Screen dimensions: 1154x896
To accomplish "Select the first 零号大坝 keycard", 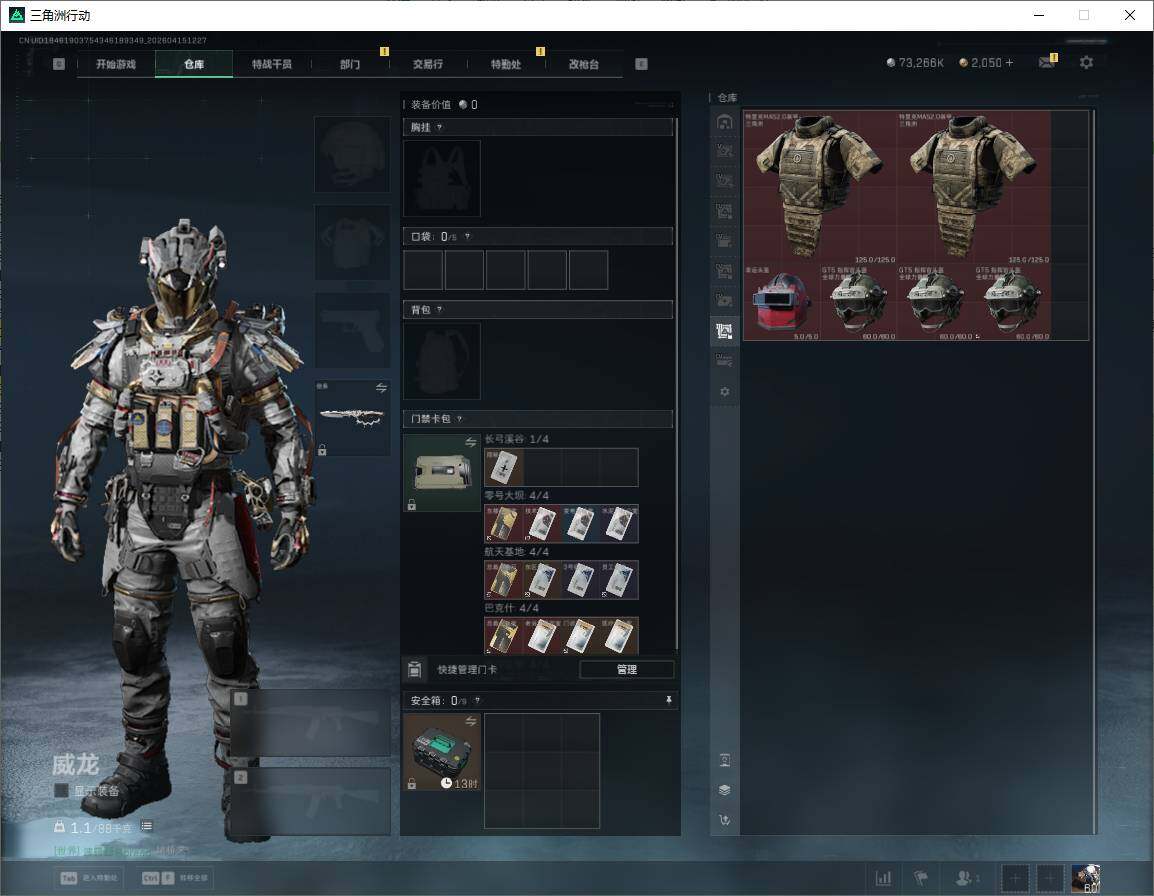I will click(x=504, y=523).
